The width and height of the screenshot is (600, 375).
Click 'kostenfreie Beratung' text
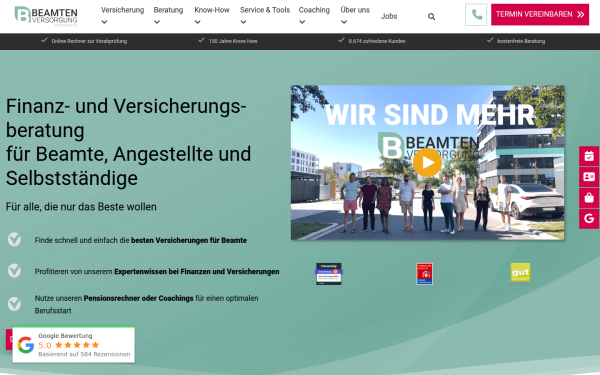tap(521, 41)
